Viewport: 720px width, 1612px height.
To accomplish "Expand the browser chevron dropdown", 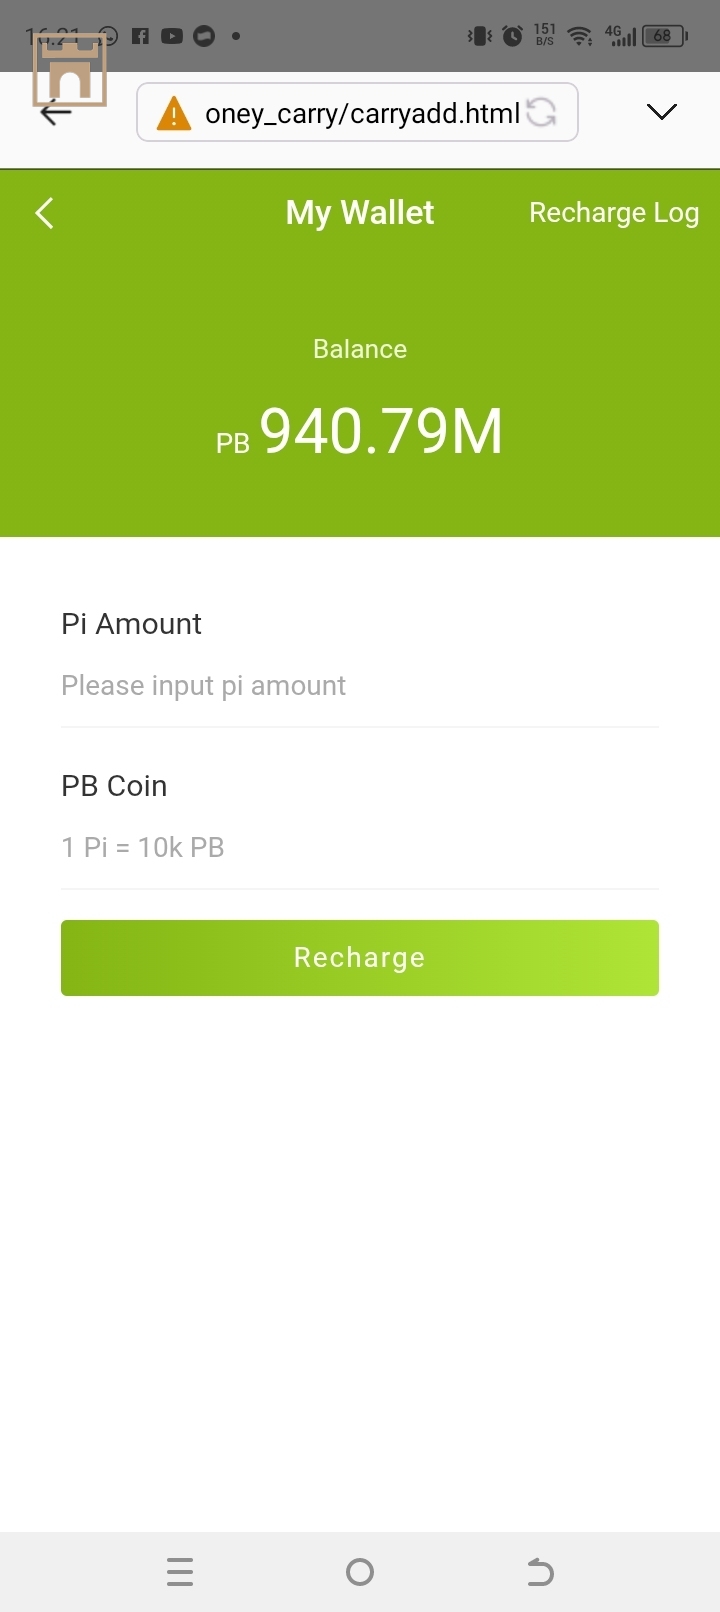I will tap(661, 112).
